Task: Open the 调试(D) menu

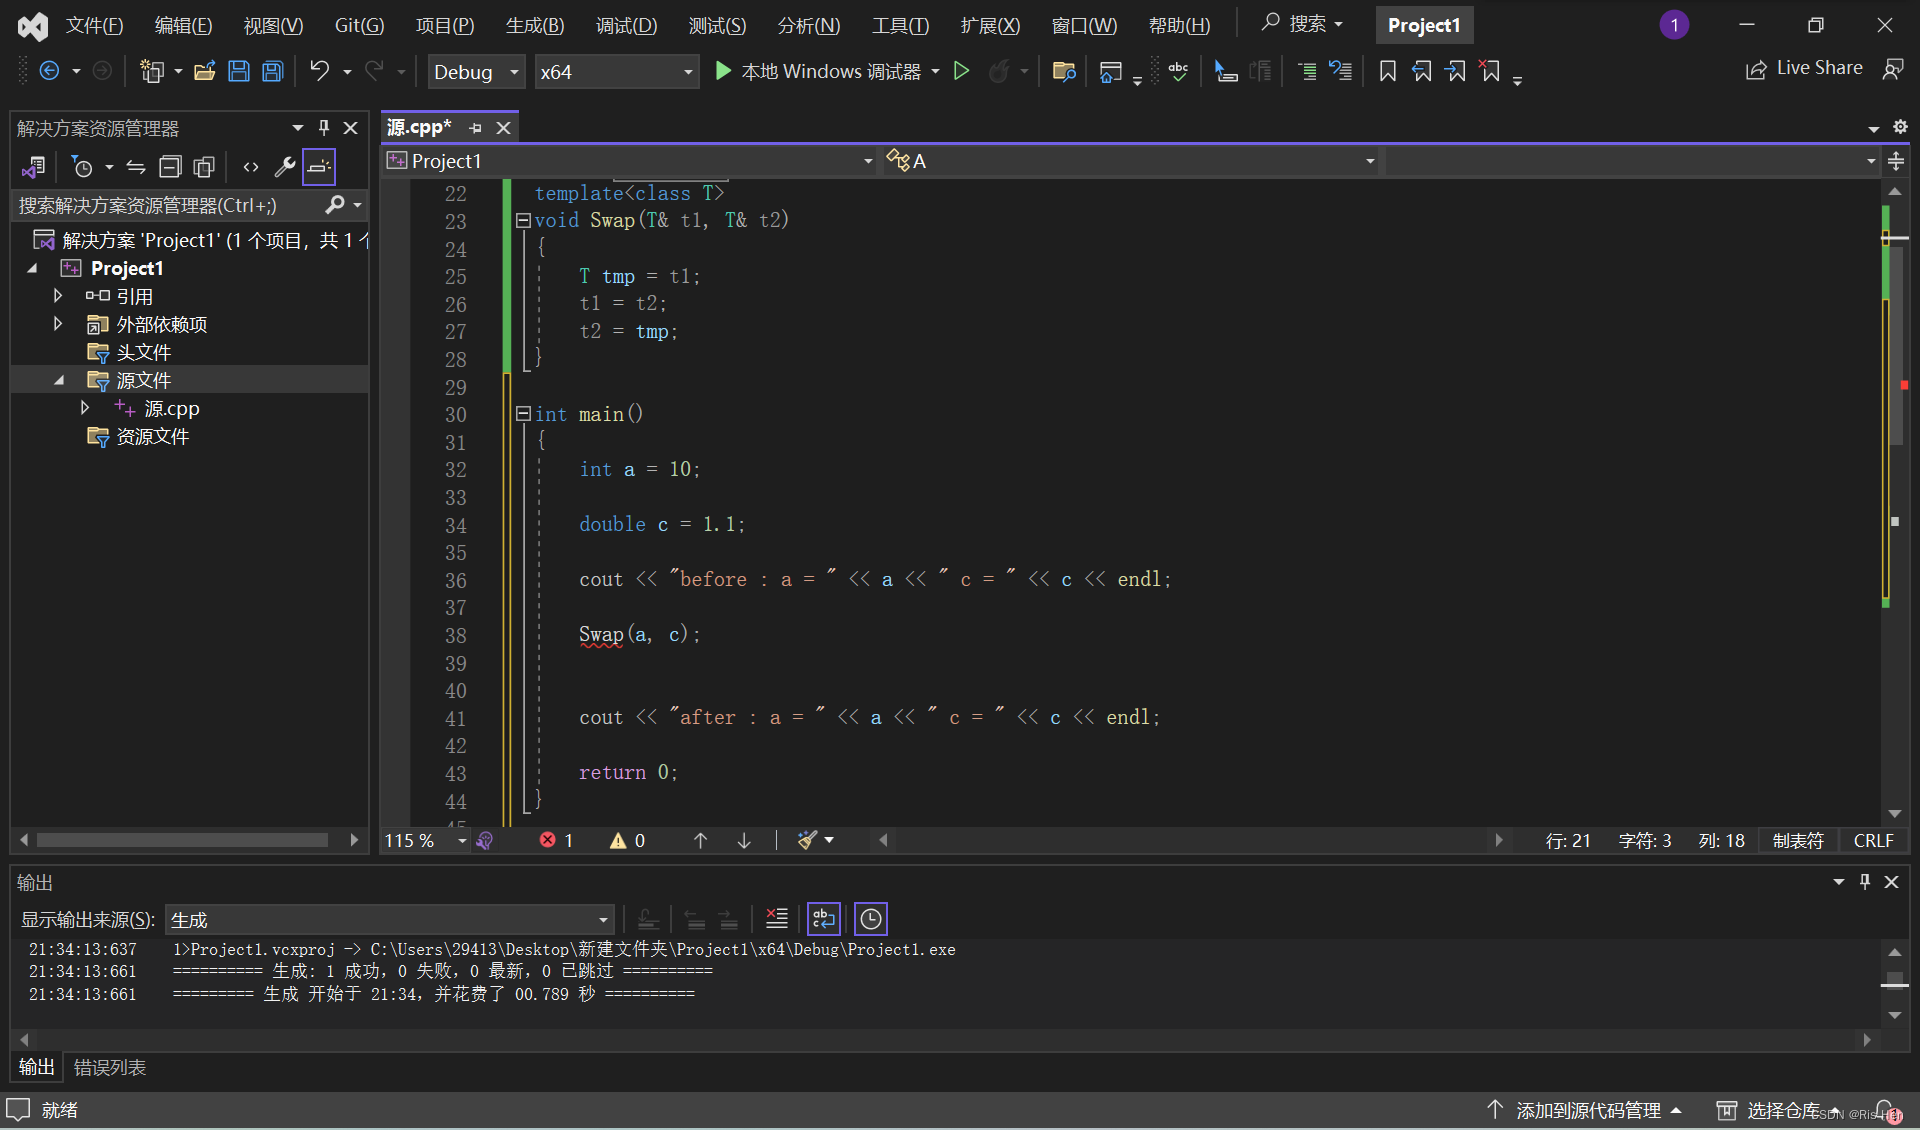Action: [x=627, y=25]
